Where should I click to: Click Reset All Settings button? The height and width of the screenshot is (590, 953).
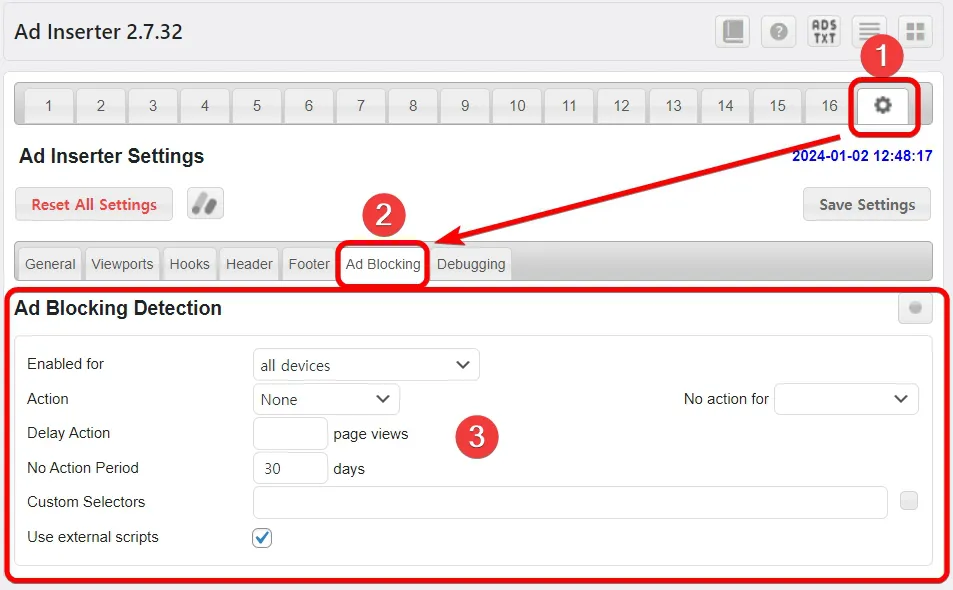point(94,204)
